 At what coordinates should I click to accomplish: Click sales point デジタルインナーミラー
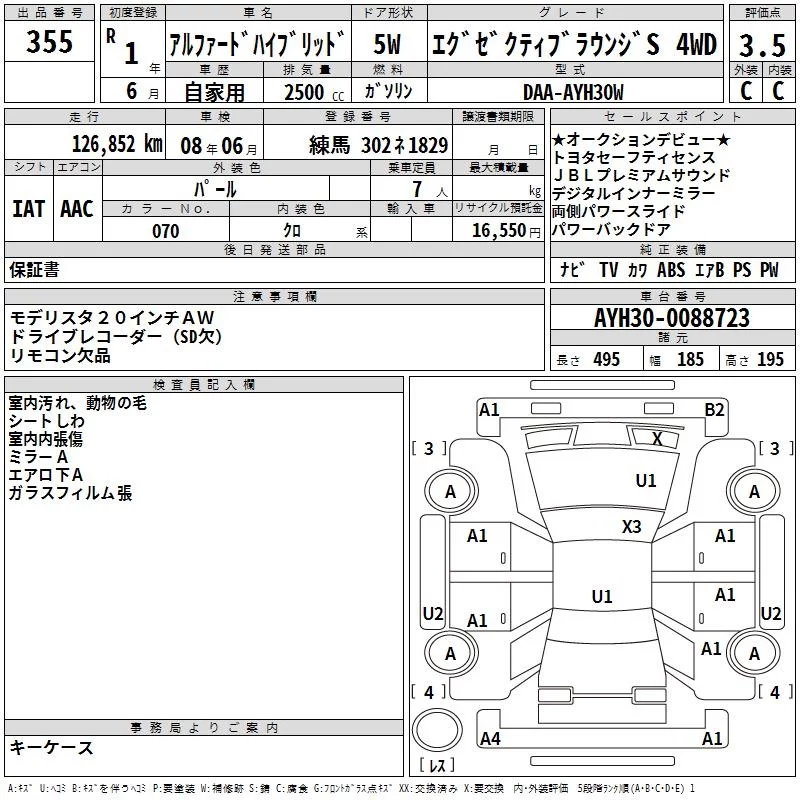pos(634,193)
